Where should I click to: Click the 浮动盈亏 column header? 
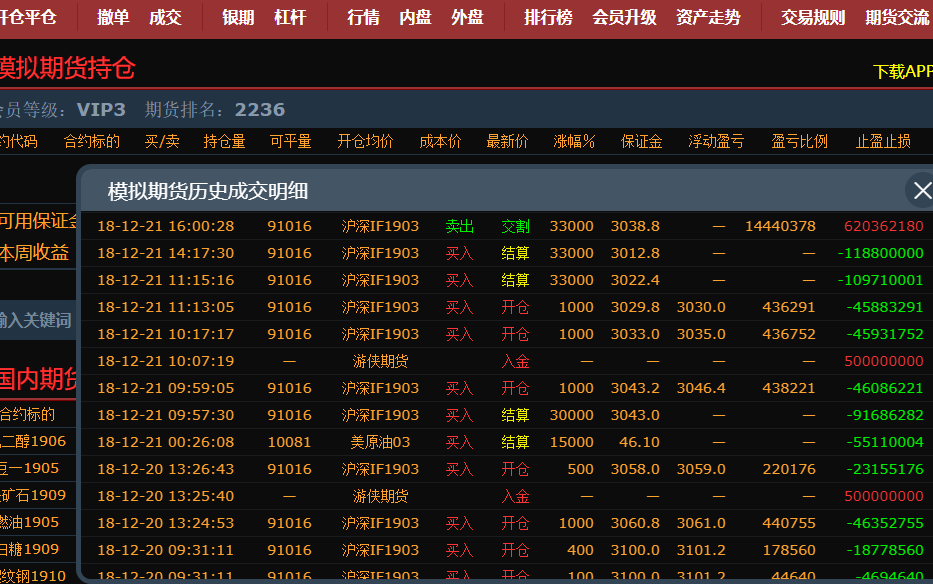716,141
